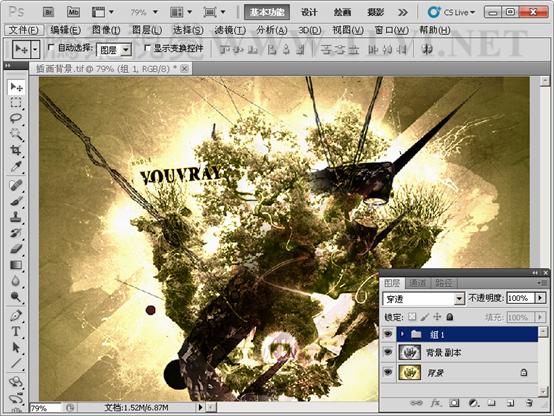The width and height of the screenshot is (554, 416).
Task: Open the tool preset picker arrow
Action: [x=35, y=49]
